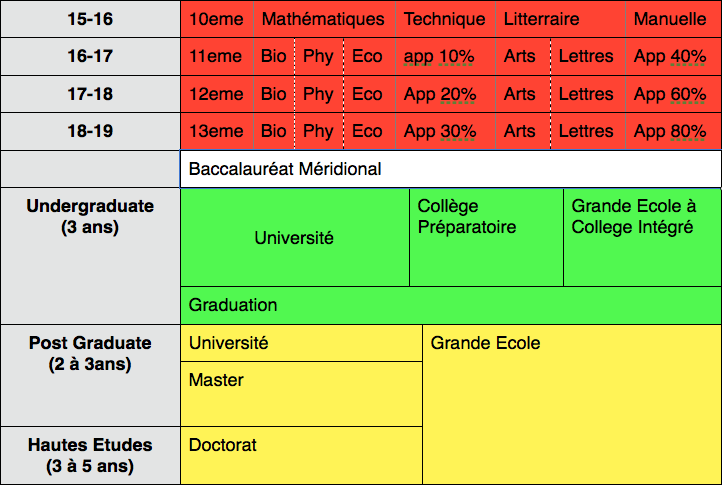The height and width of the screenshot is (486, 722).
Task: Select Manuelle in the 10eme row
Action: pyautogui.click(x=670, y=19)
